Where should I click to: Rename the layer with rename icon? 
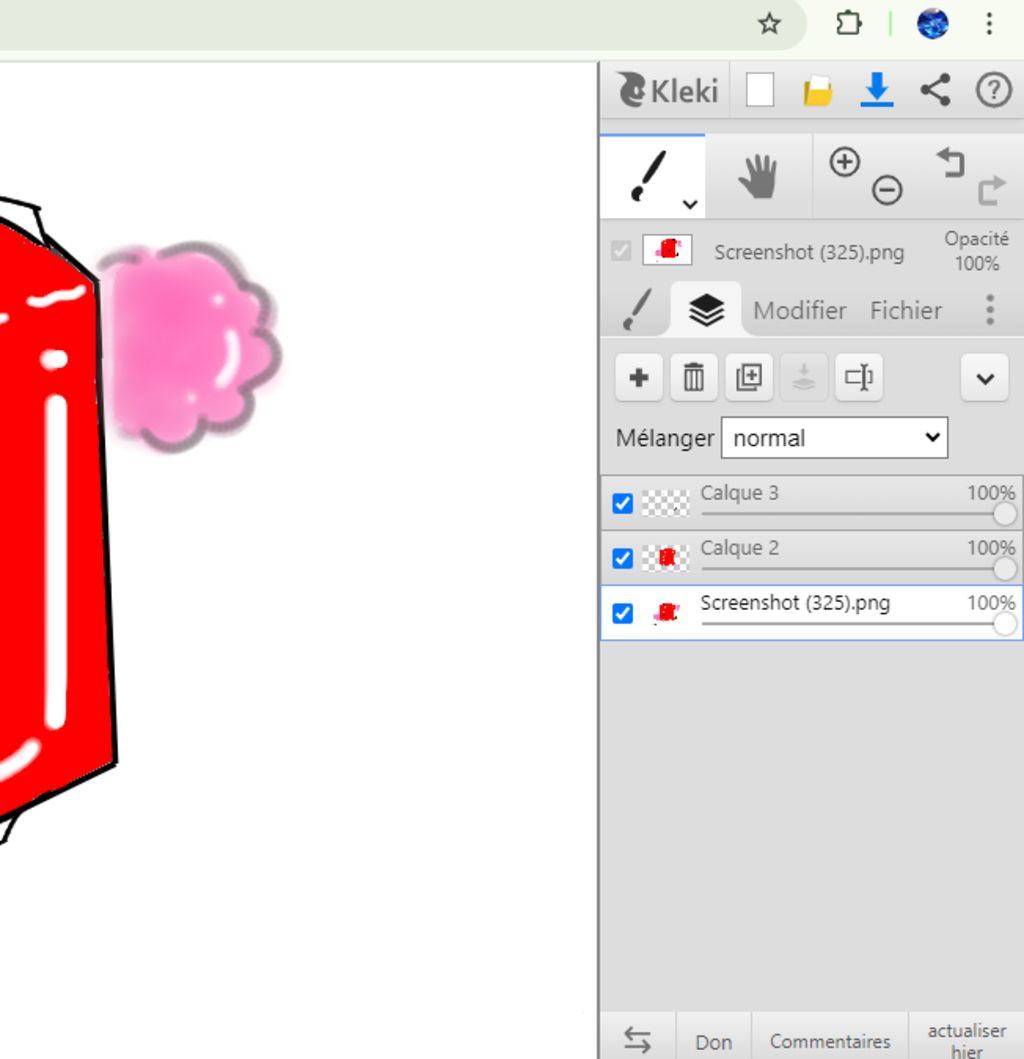coord(858,378)
